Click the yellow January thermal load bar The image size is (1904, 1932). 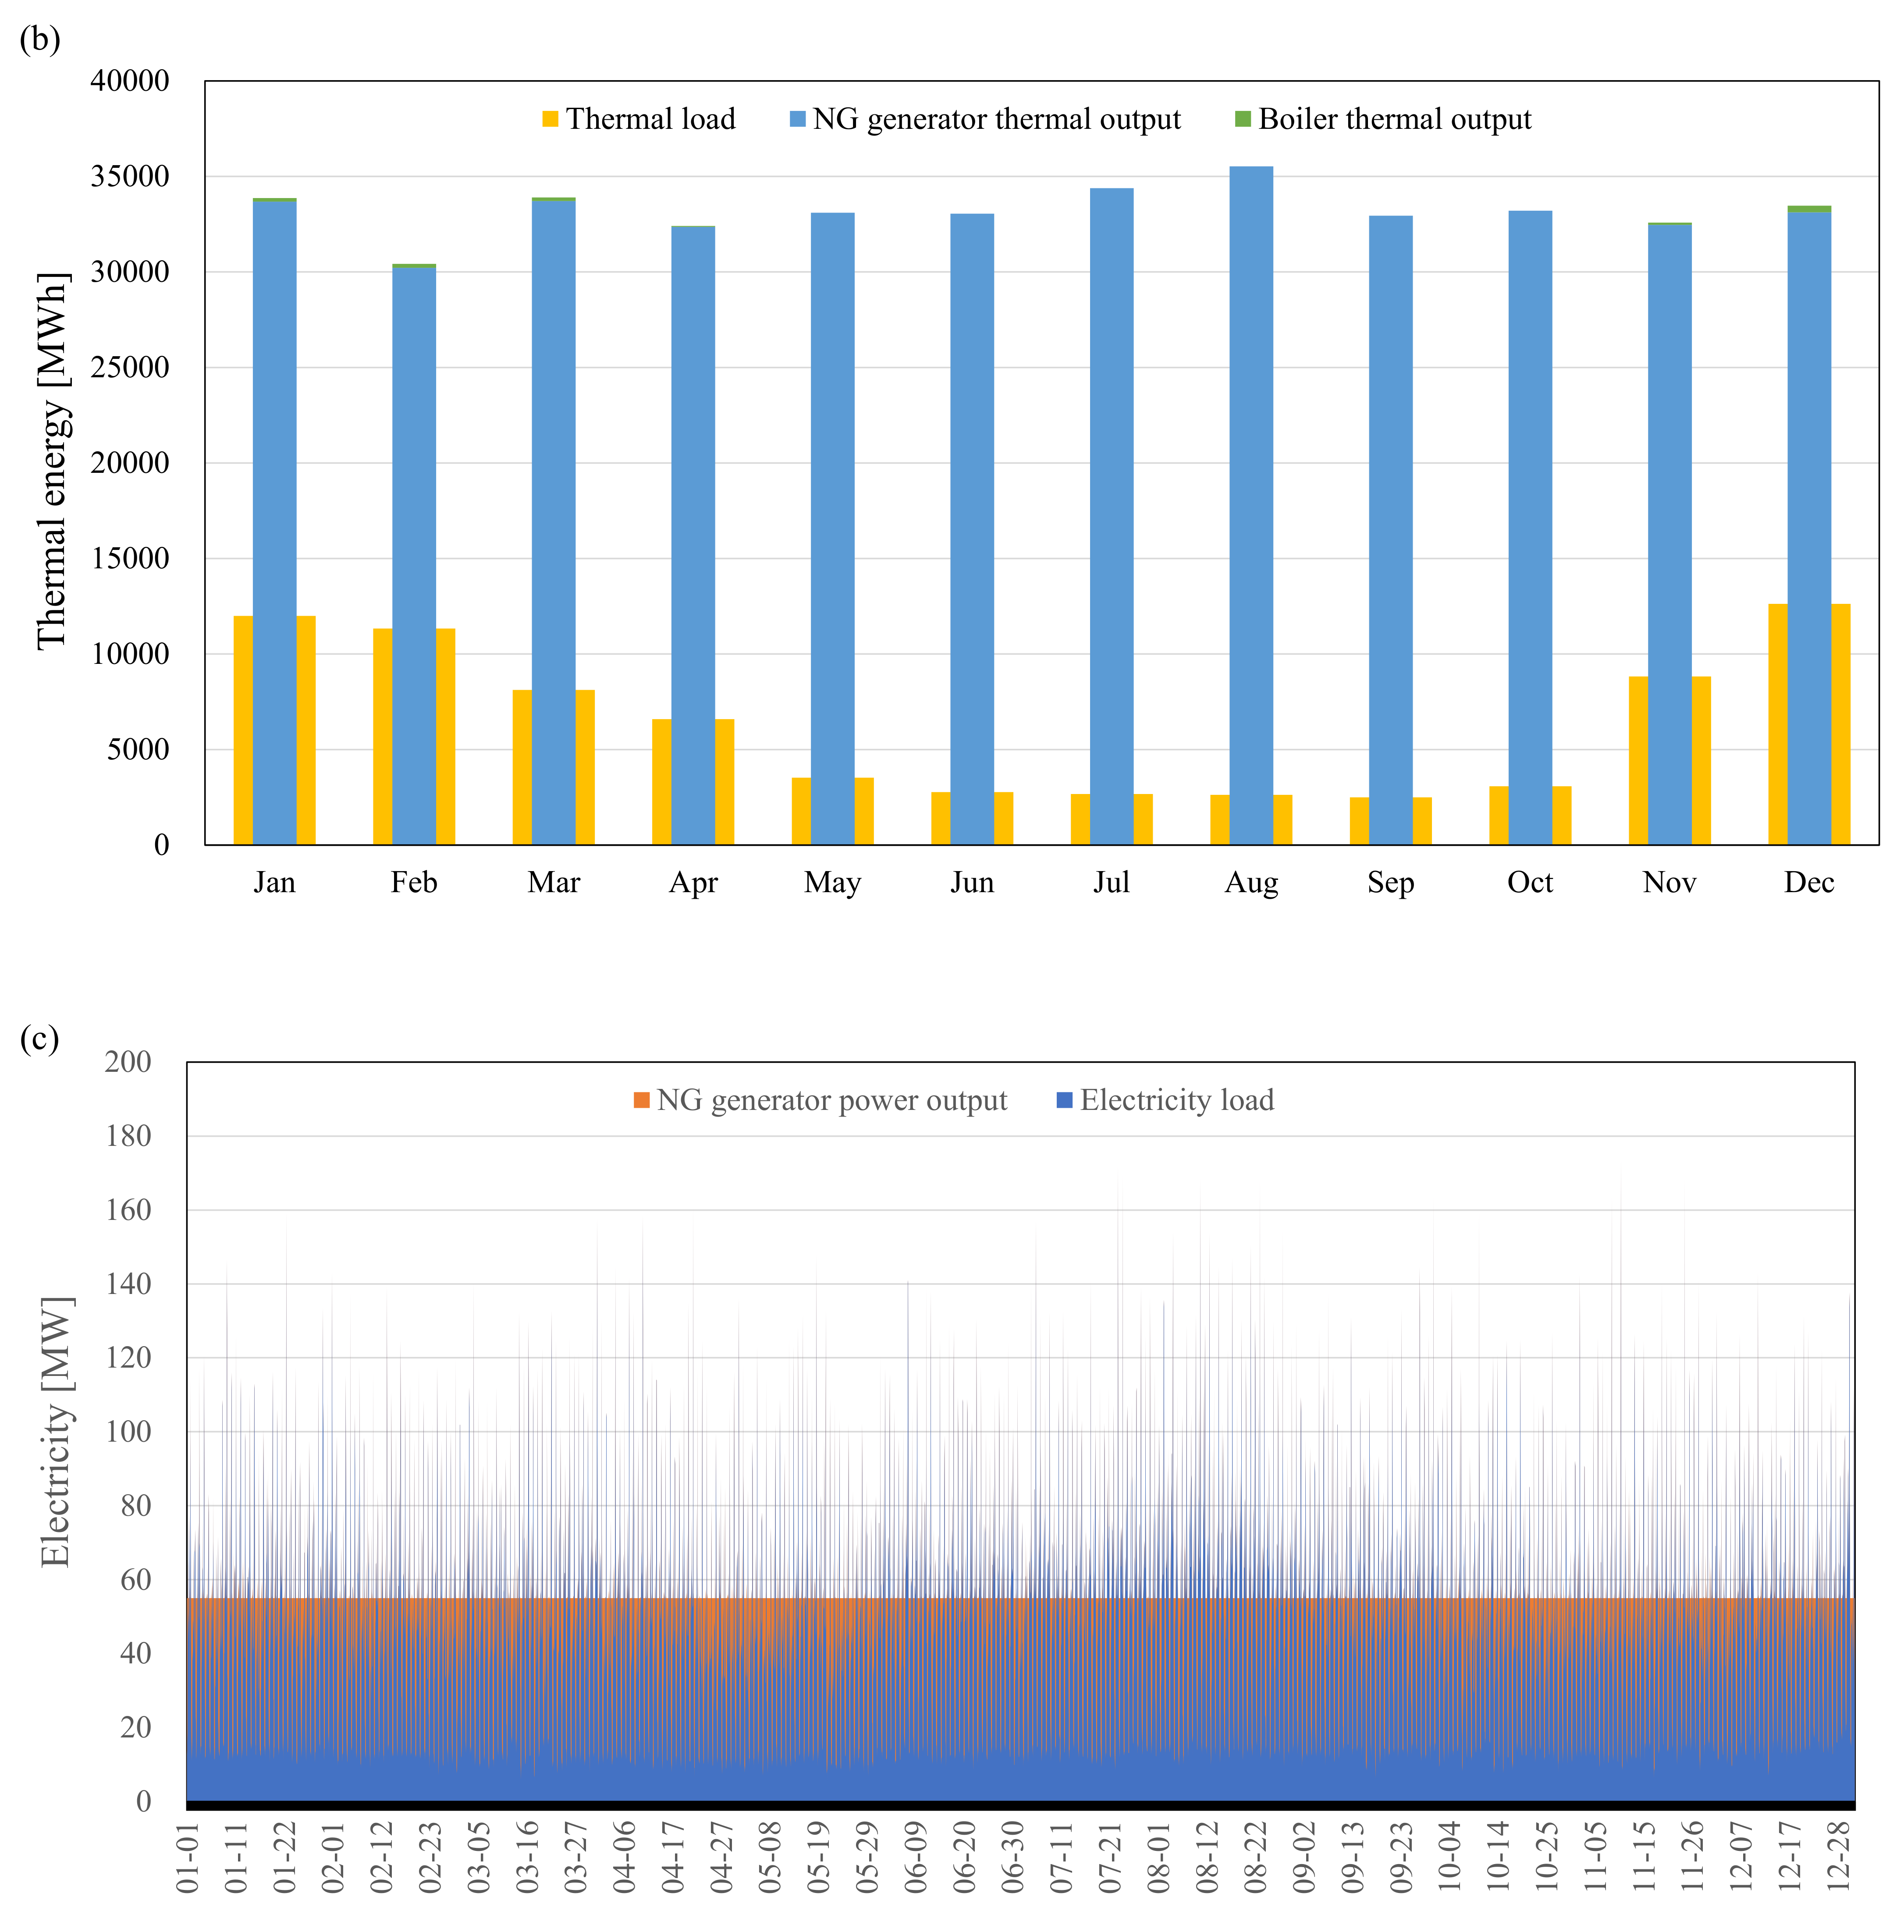243,730
